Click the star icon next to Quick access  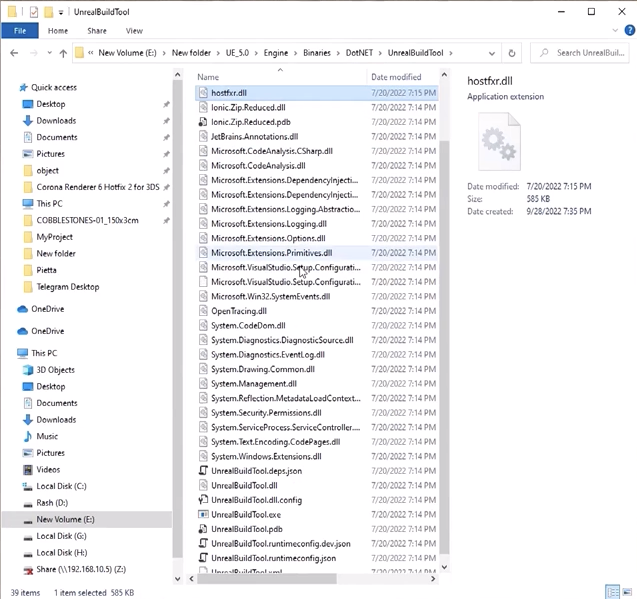pyautogui.click(x=24, y=87)
